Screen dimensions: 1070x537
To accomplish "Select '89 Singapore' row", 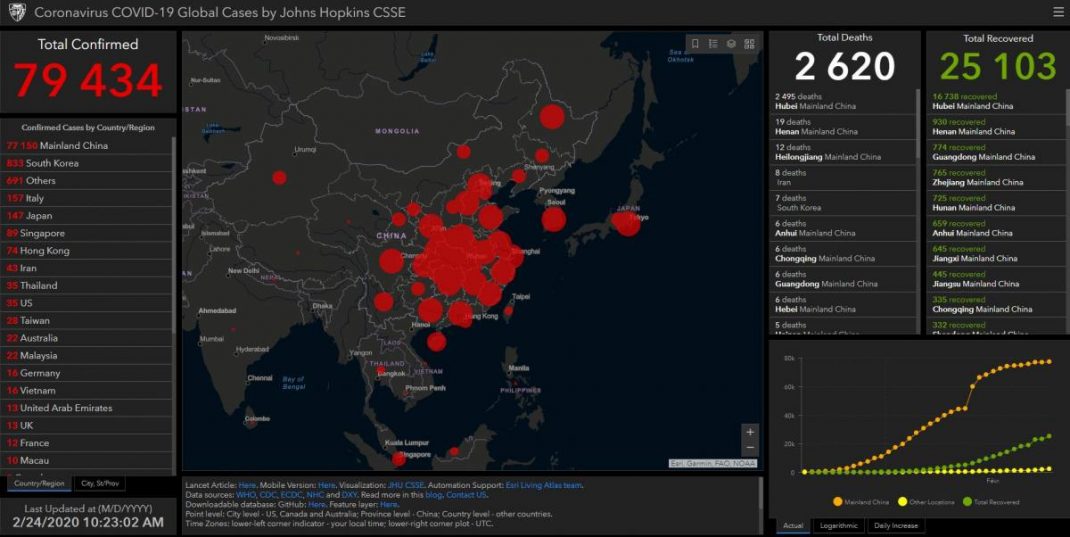I will (86, 233).
